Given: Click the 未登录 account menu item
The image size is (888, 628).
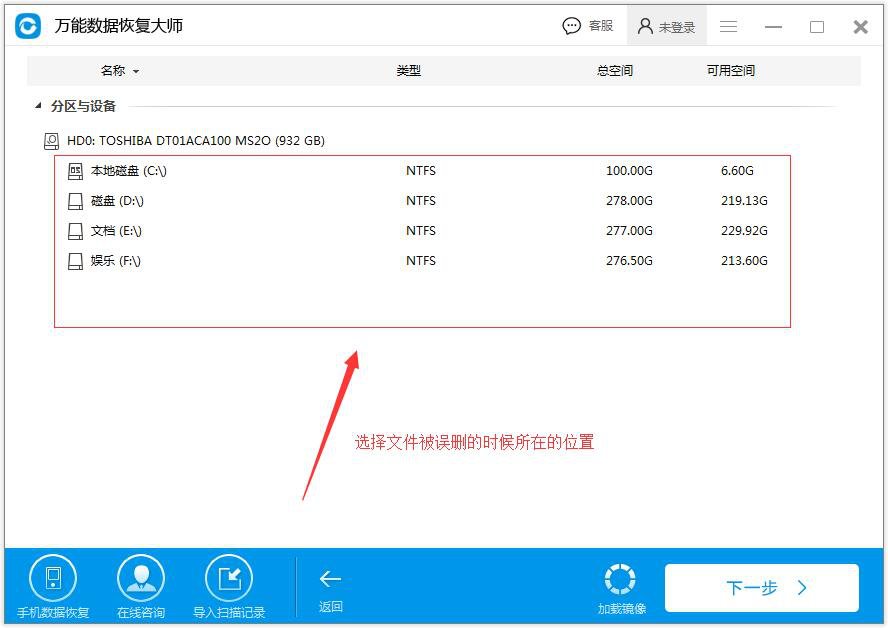Looking at the screenshot, I should [667, 25].
